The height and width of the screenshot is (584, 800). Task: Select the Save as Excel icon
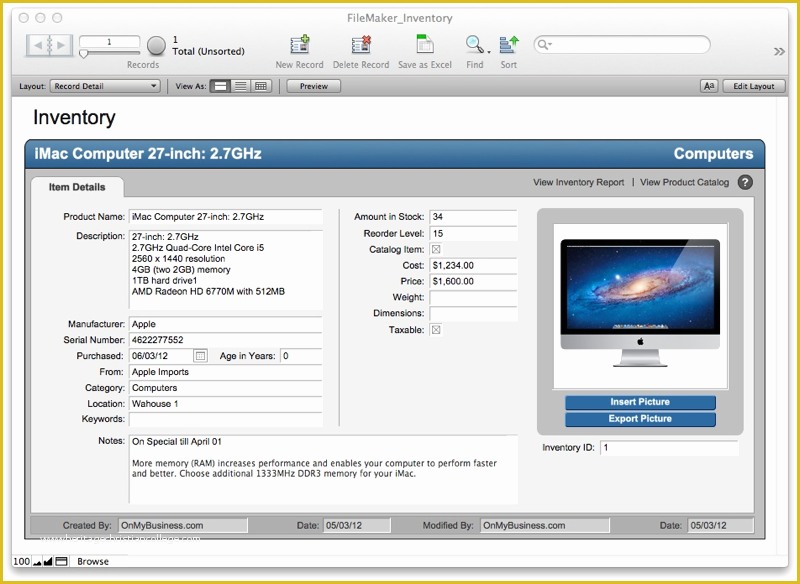pyautogui.click(x=425, y=45)
